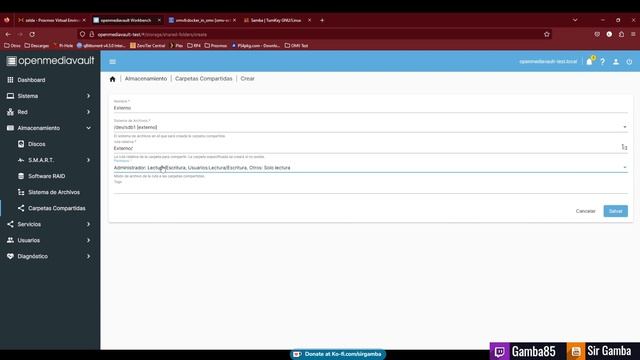Click the Salvar button
Viewport: 640px width, 360px height.
pos(616,211)
